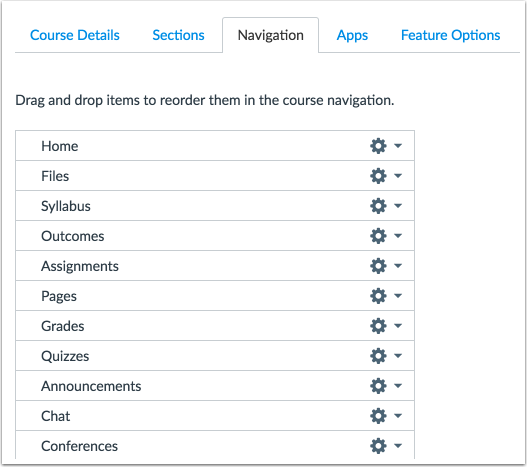Open the Feature Options tab
528x467 pixels.
point(451,35)
